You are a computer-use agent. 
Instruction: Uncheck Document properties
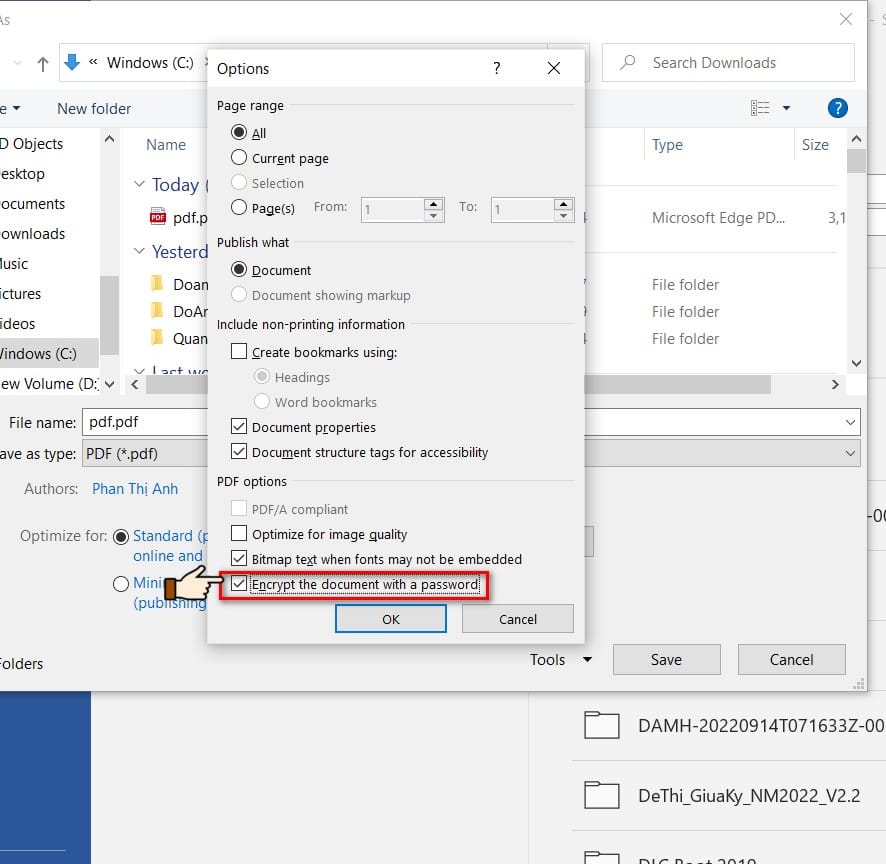[239, 426]
